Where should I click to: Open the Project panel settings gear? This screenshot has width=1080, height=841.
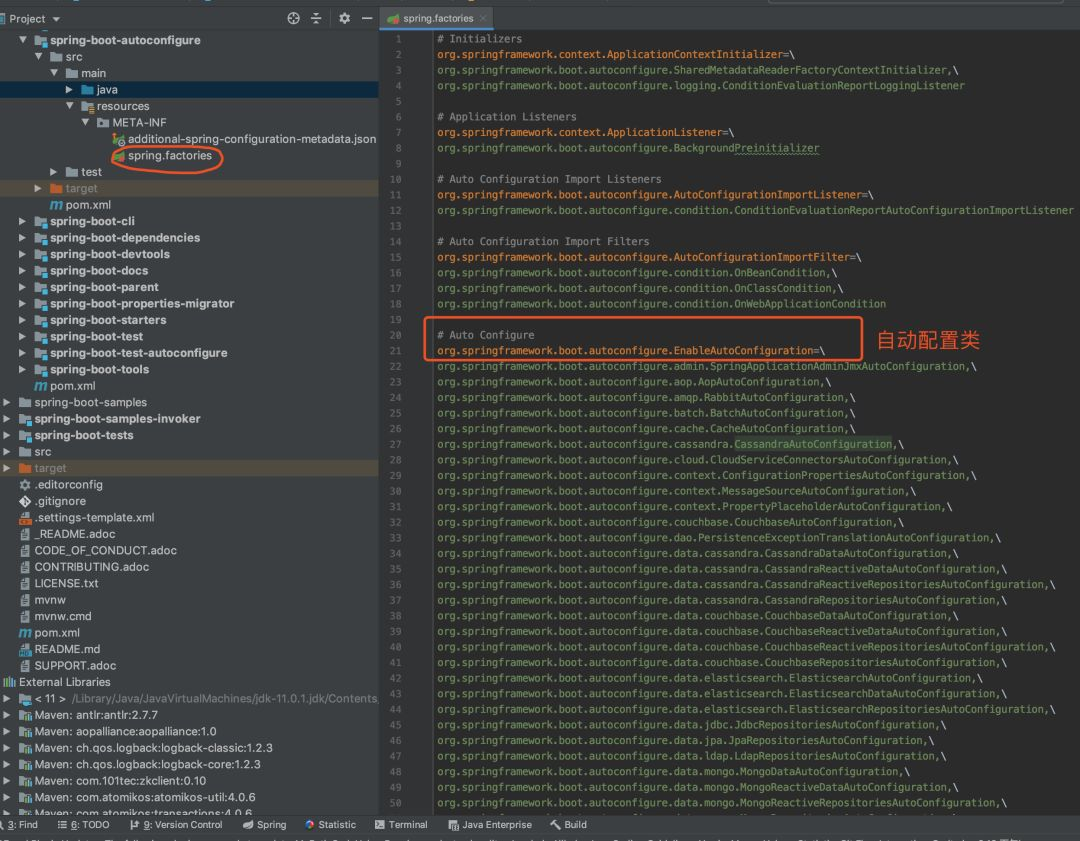[x=344, y=19]
